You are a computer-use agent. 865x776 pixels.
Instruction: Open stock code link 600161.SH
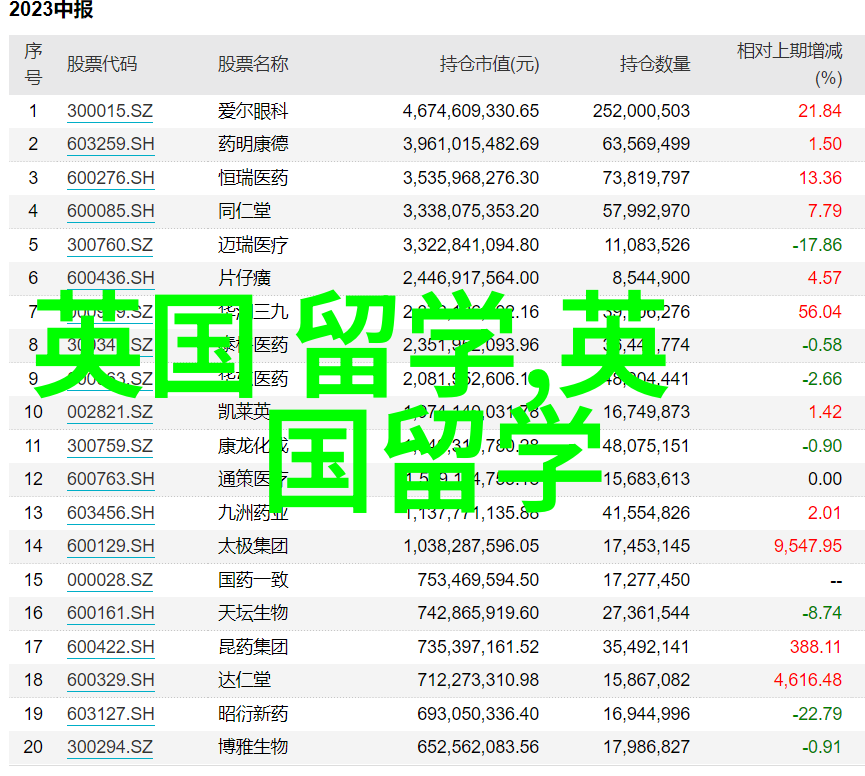[110, 613]
